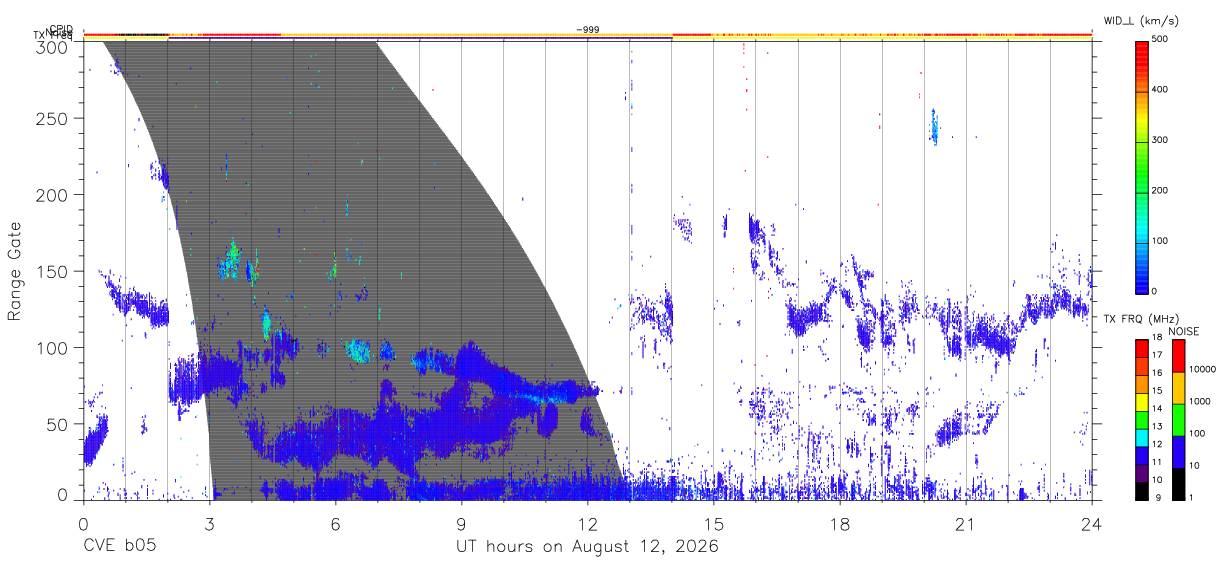Click x-axis tick label '6'

tap(335, 524)
